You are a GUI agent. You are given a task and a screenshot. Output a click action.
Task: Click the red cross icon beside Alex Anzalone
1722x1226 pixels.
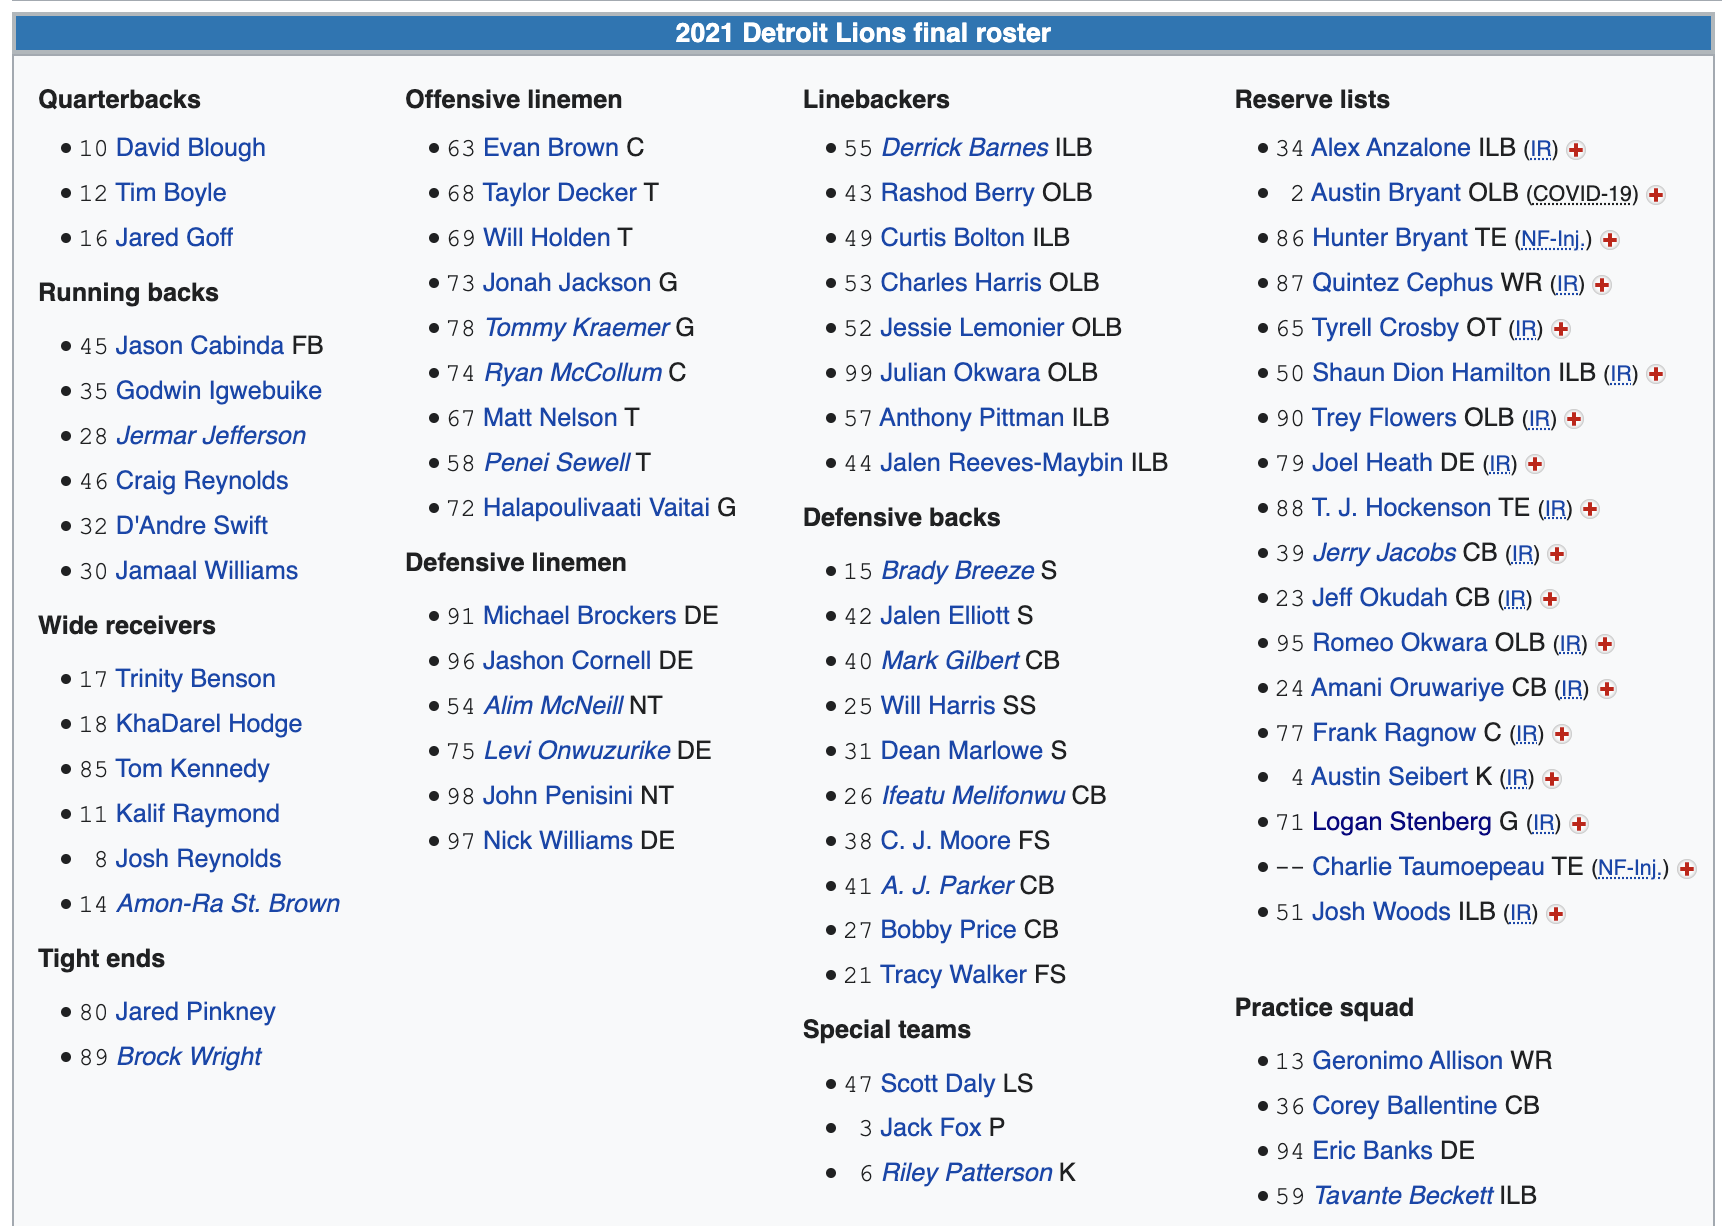pos(1576,150)
